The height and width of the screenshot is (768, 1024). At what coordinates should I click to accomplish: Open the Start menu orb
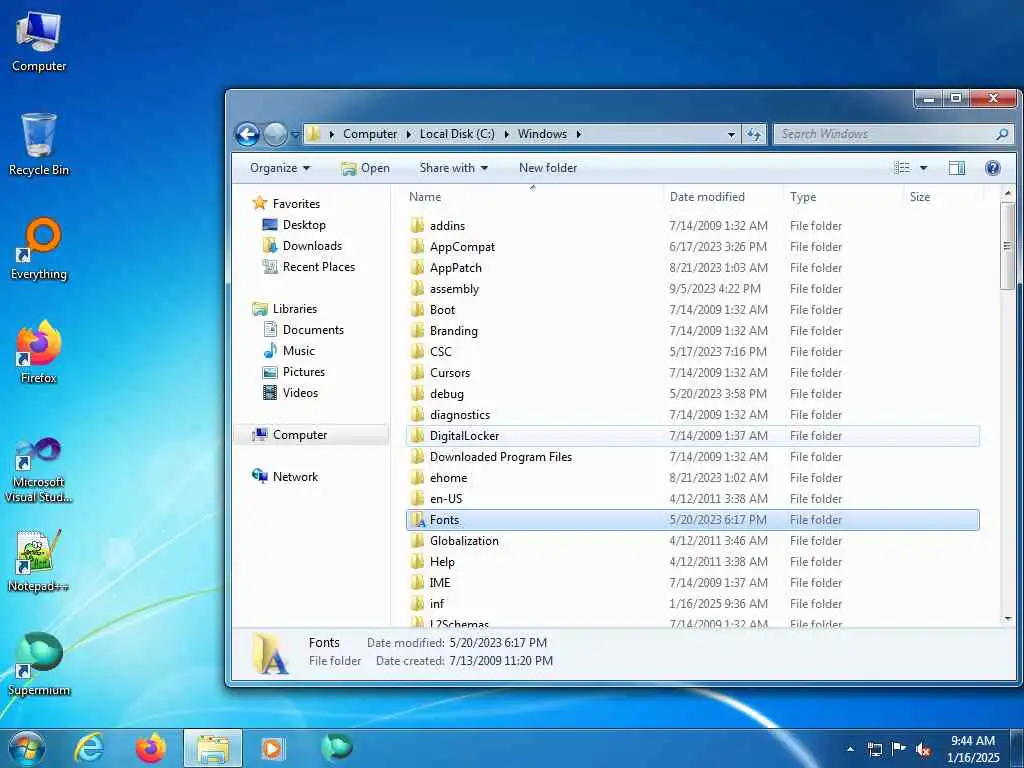pyautogui.click(x=27, y=748)
